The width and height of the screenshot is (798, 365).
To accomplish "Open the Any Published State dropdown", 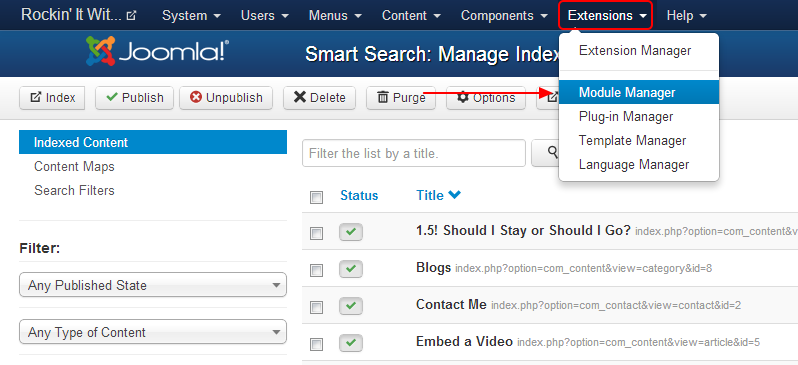I will (x=153, y=285).
